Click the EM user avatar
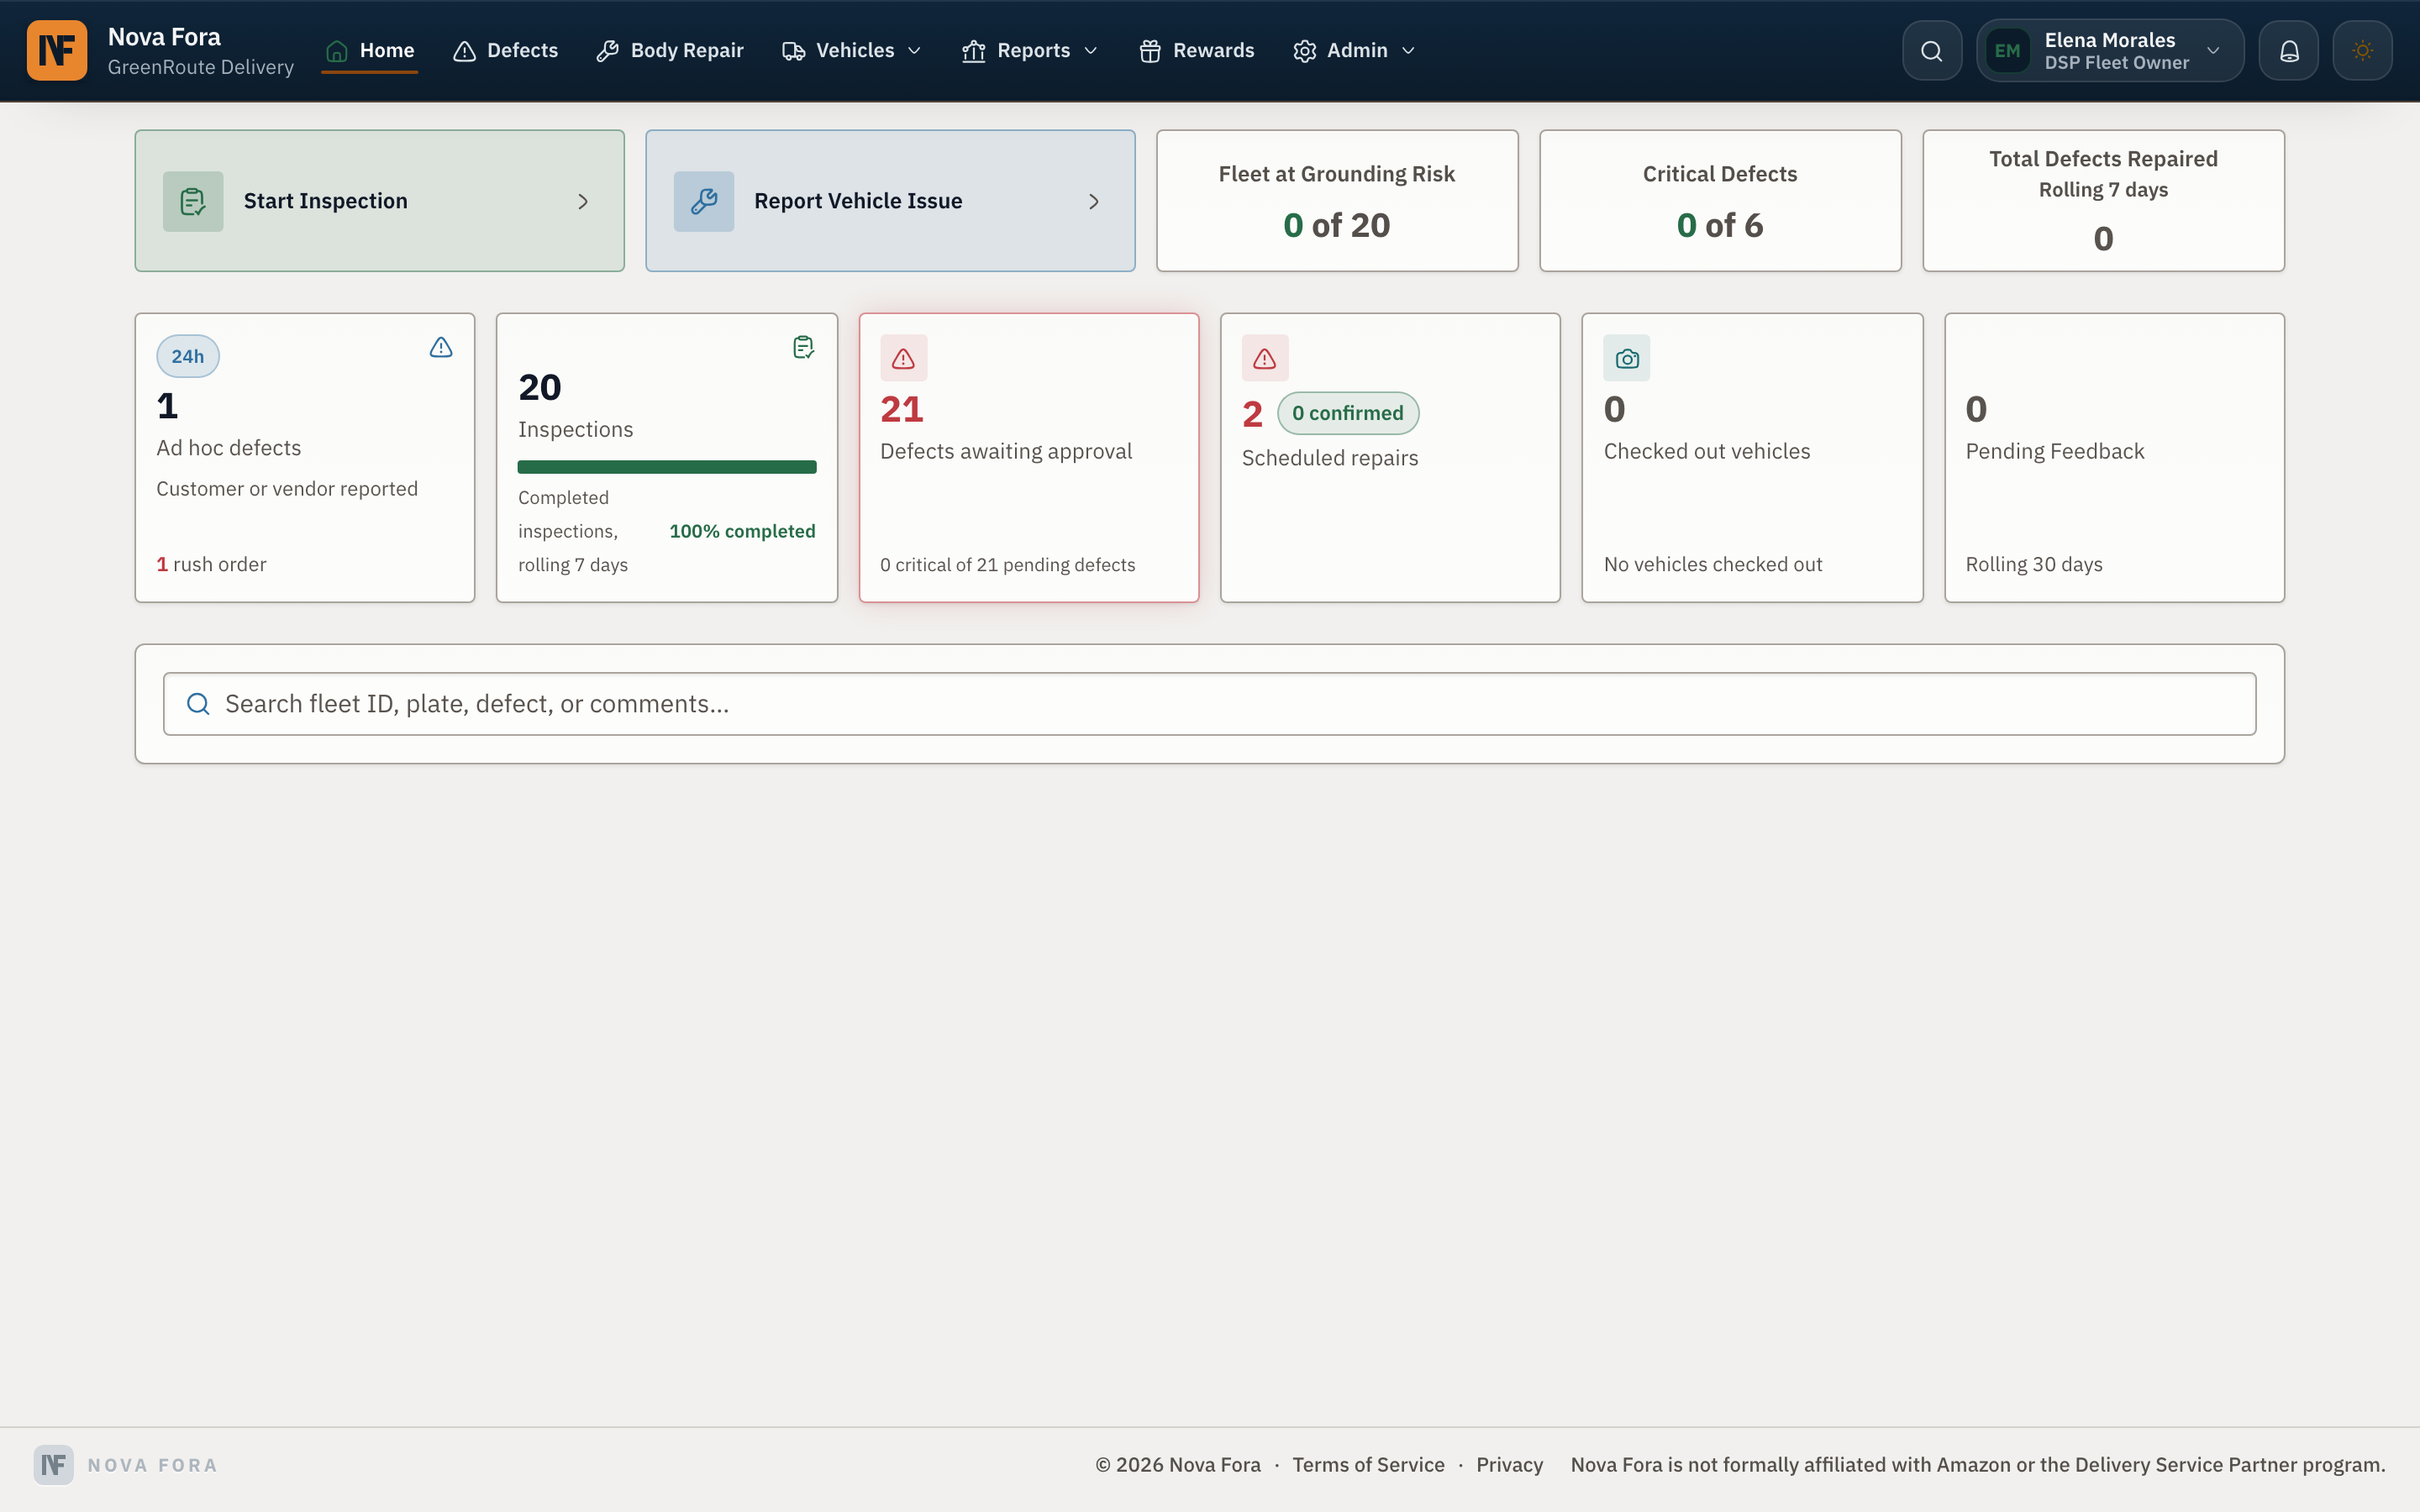The image size is (2420, 1512). click(2008, 50)
